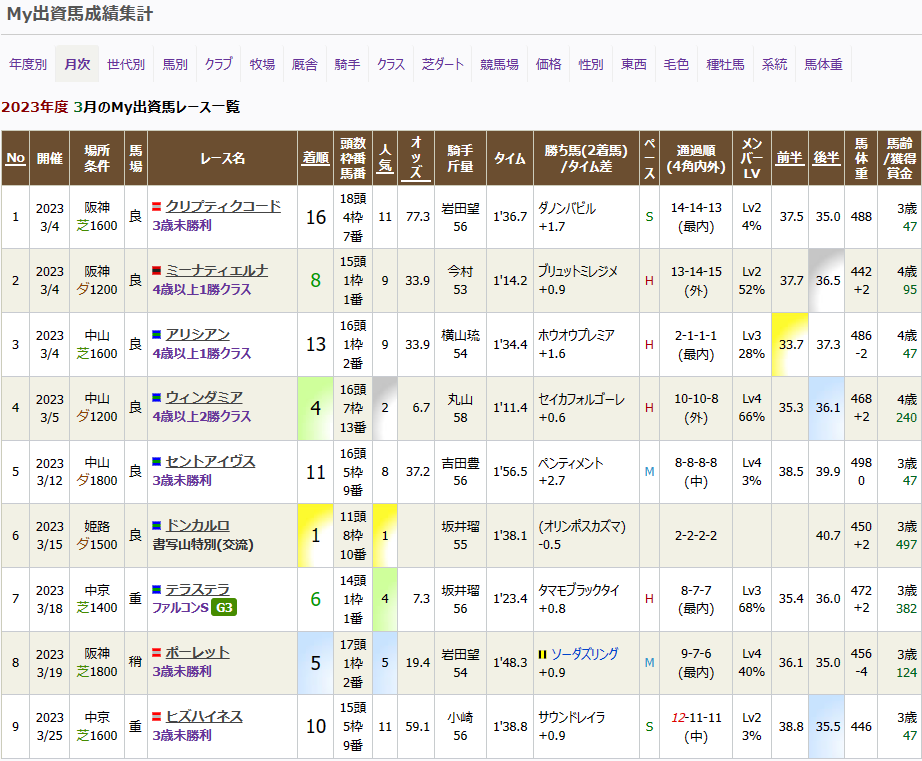Open the 芝ダート tab
This screenshot has height=761, width=922.
pyautogui.click(x=443, y=64)
